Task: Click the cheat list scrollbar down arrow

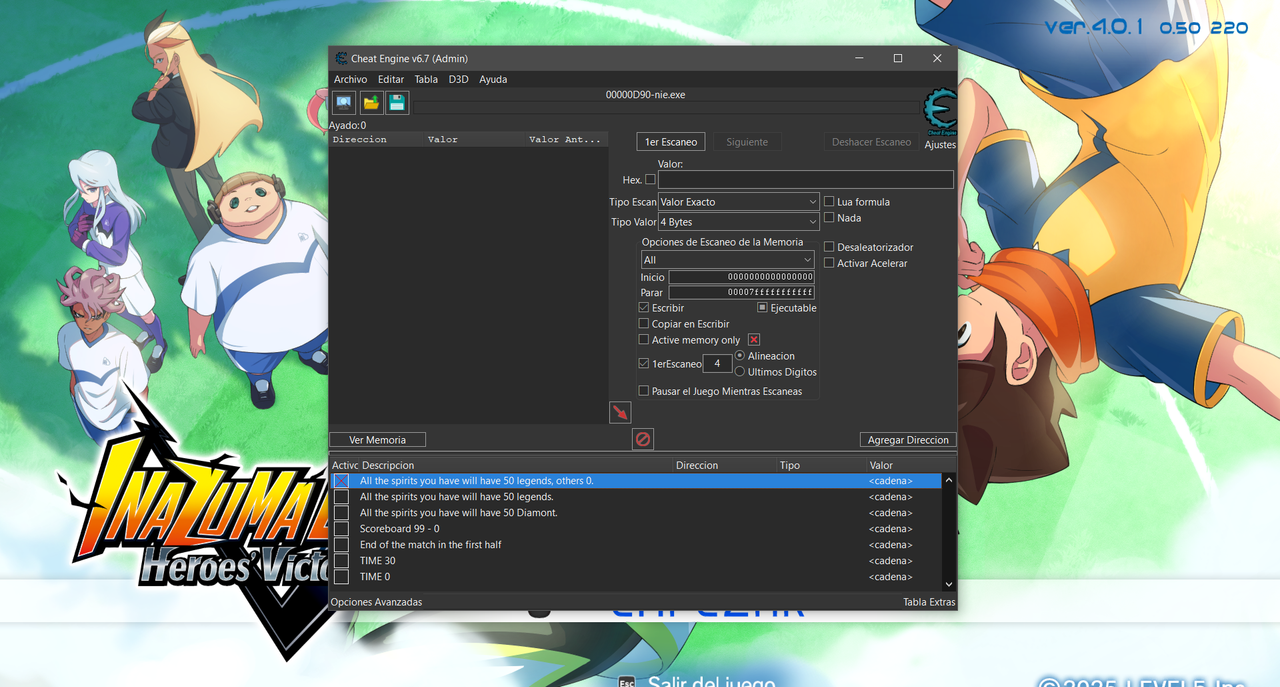Action: pyautogui.click(x=949, y=584)
